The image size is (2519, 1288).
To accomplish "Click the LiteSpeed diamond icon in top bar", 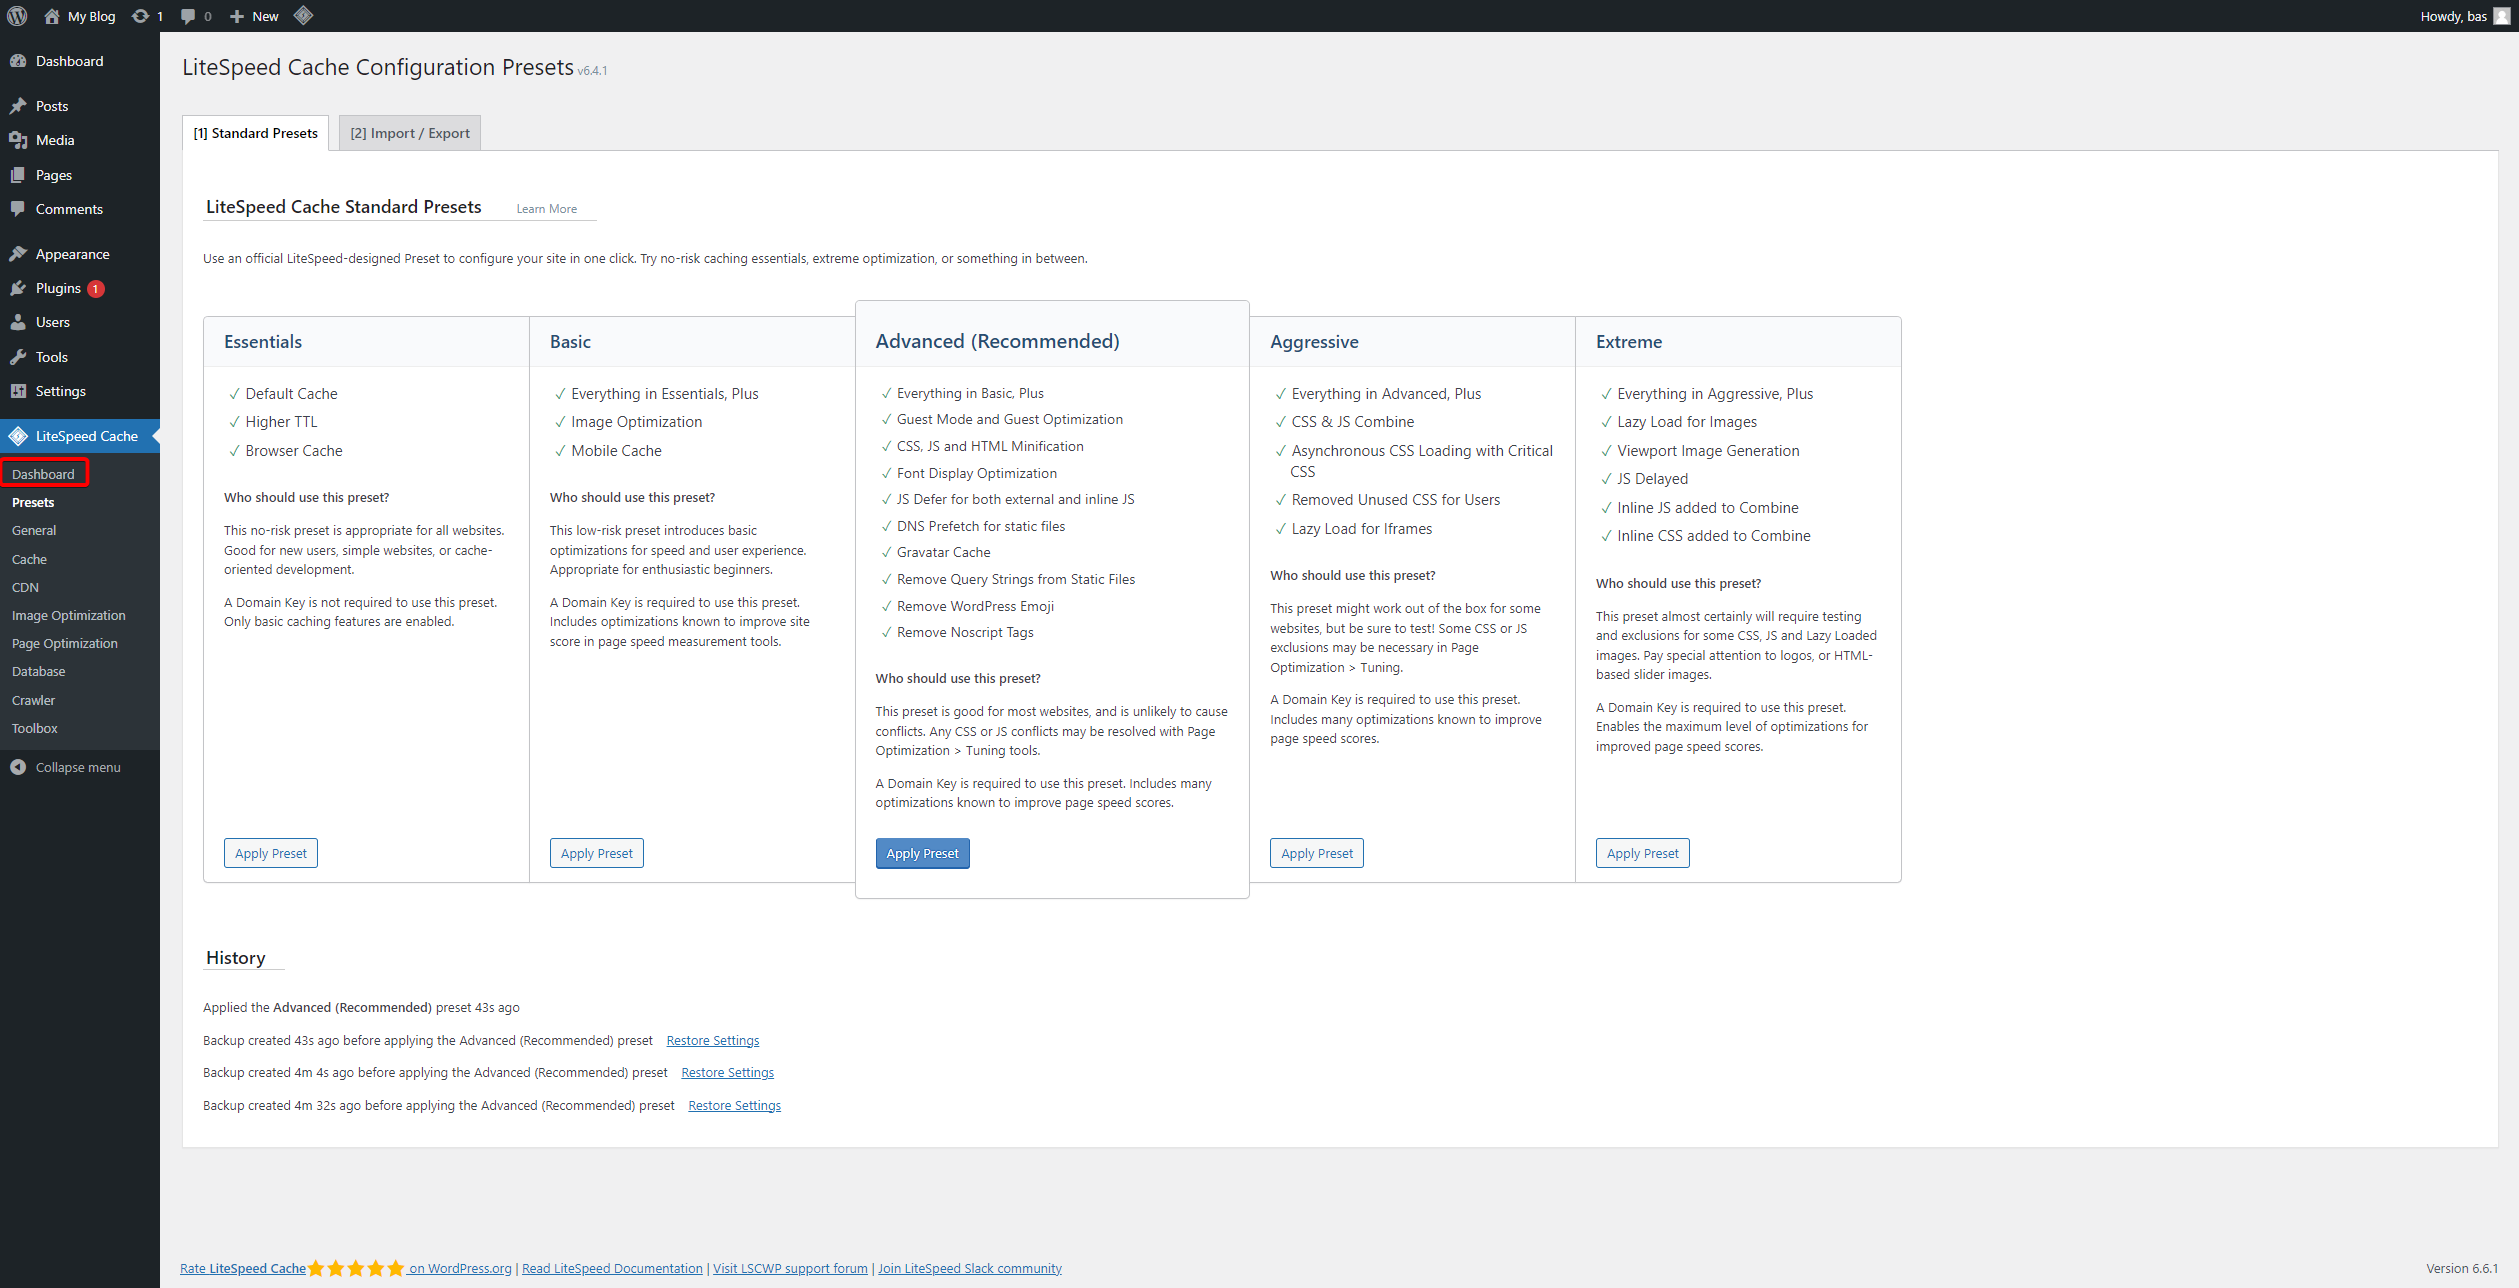I will 304,16.
